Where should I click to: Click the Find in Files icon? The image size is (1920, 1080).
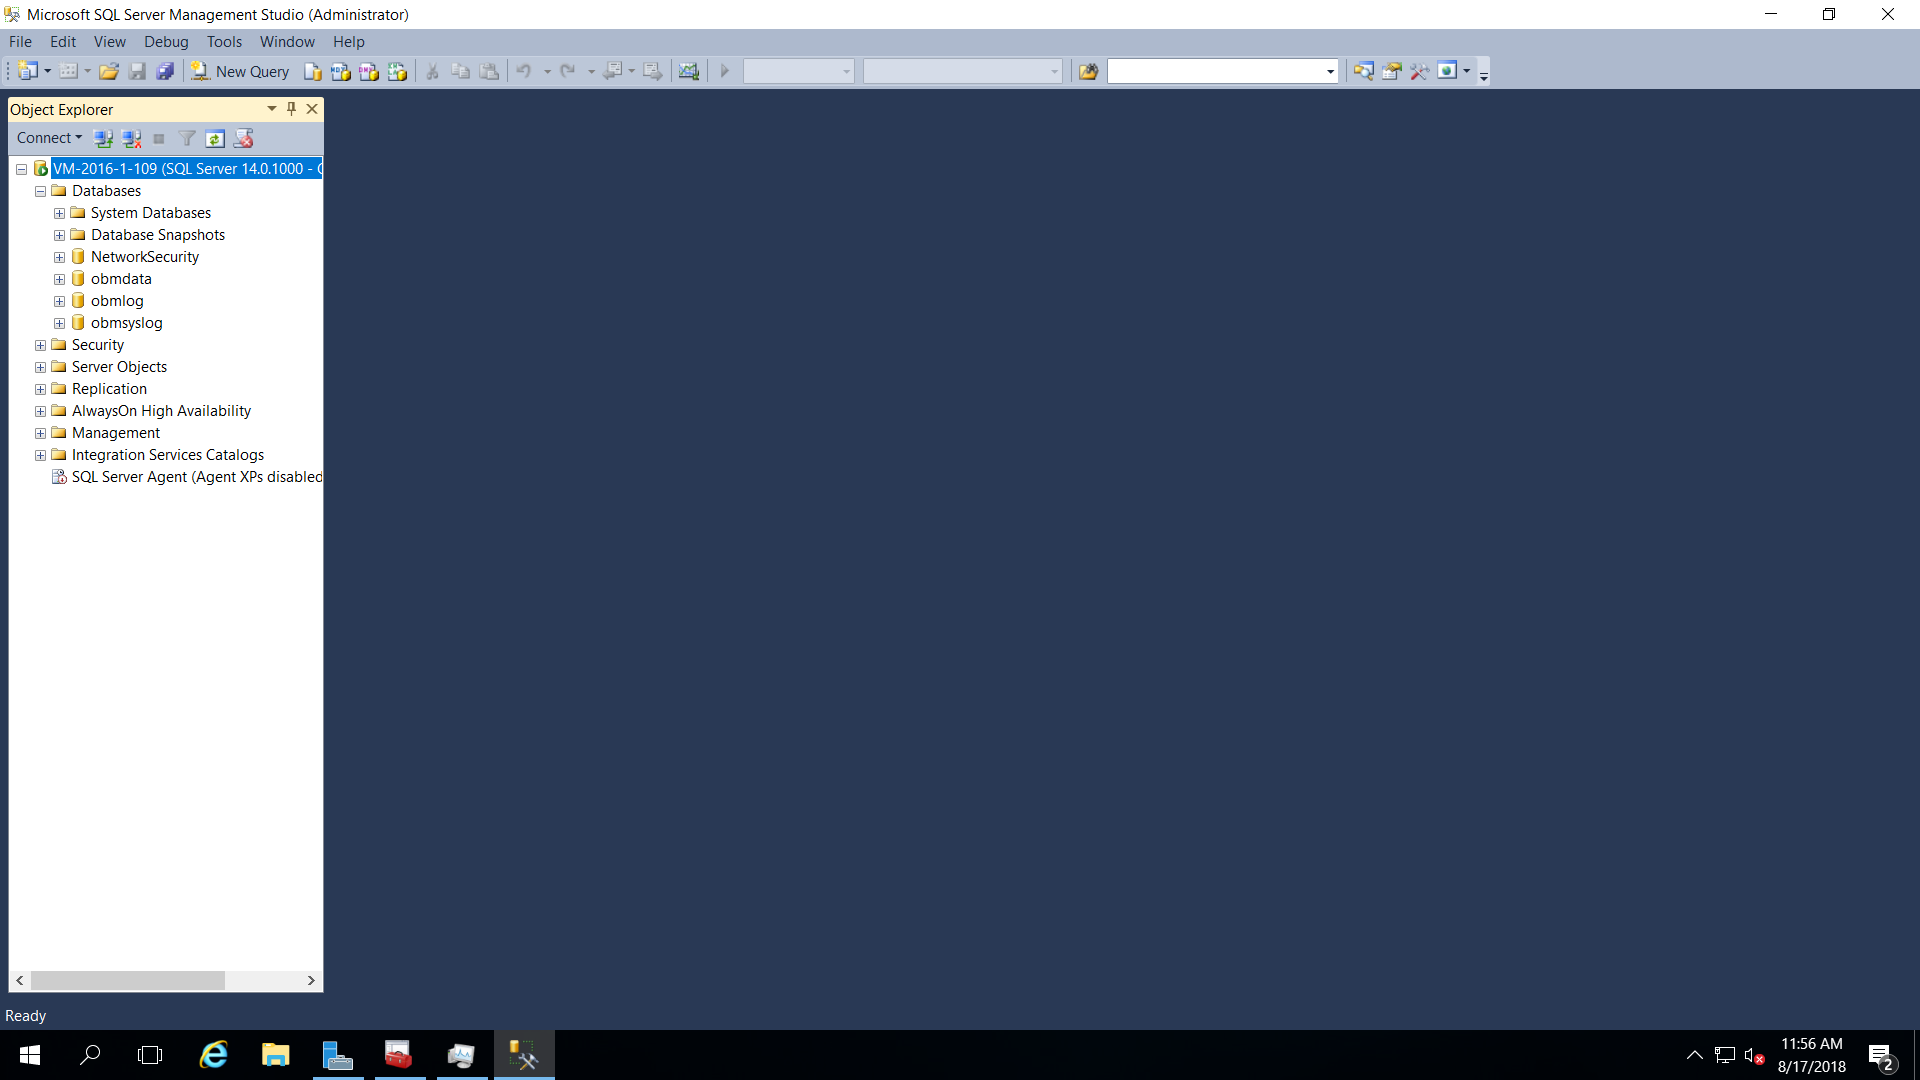[x=1088, y=71]
